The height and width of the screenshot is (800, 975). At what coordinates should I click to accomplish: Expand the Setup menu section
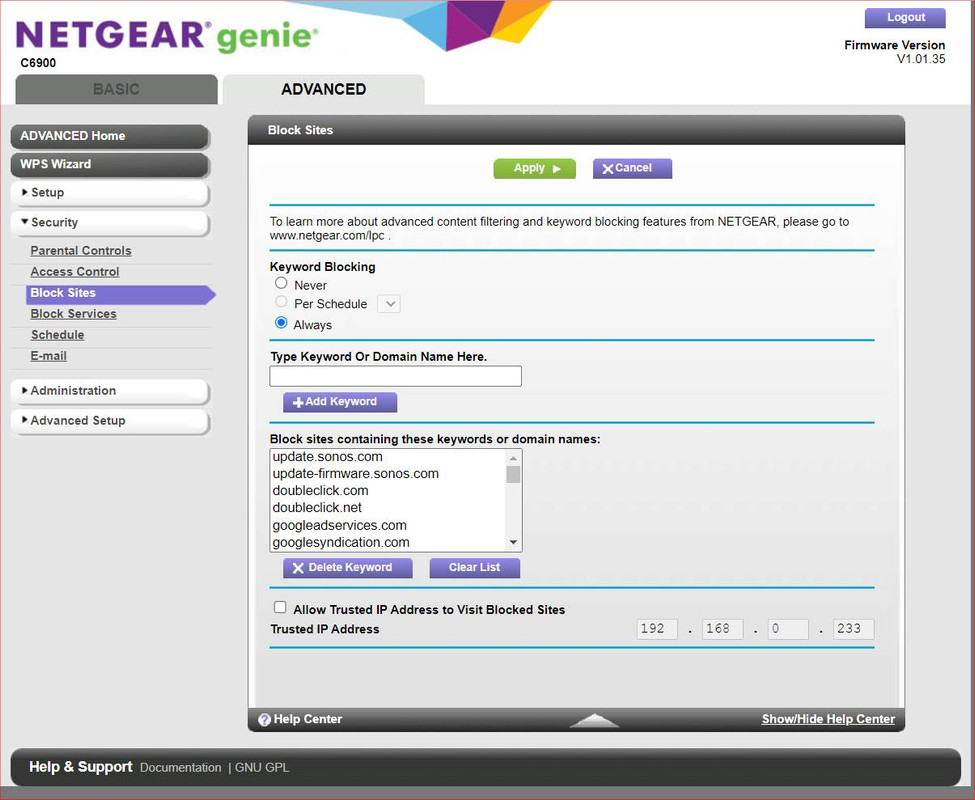pos(109,193)
